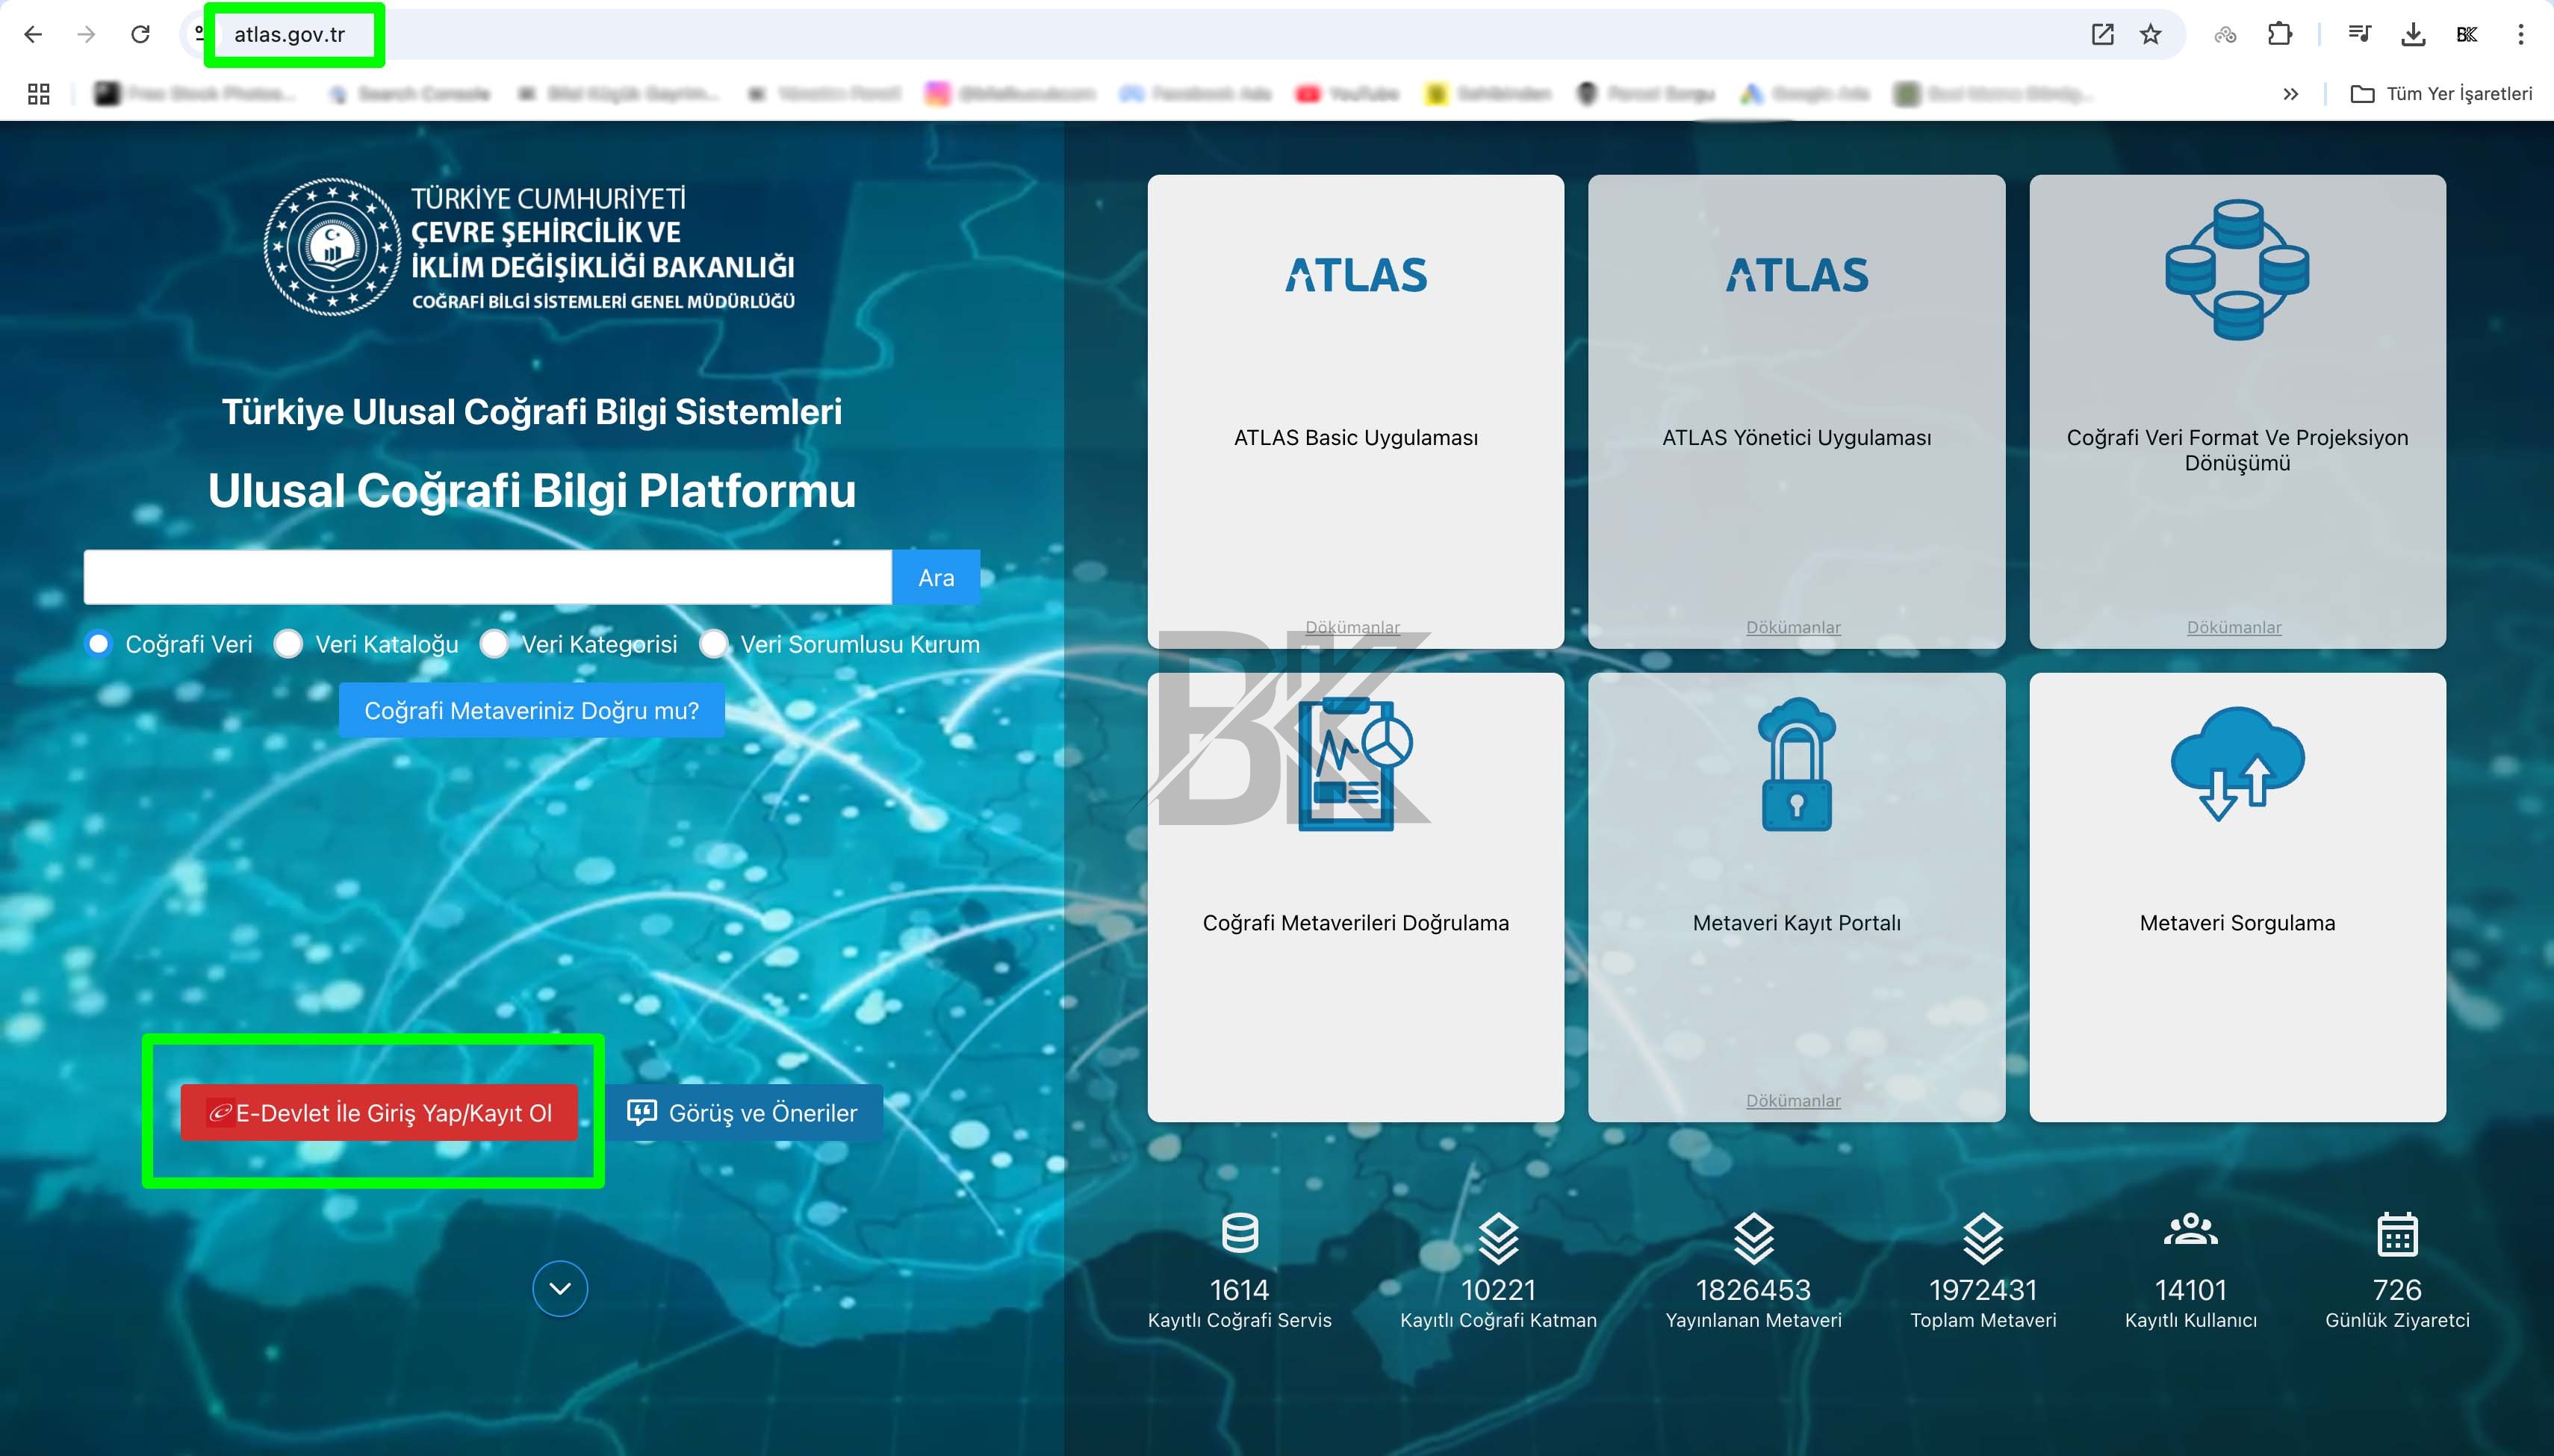Click the cloud upload-download icon
Screen dimensions: 2554x1456
coord(2237,764)
